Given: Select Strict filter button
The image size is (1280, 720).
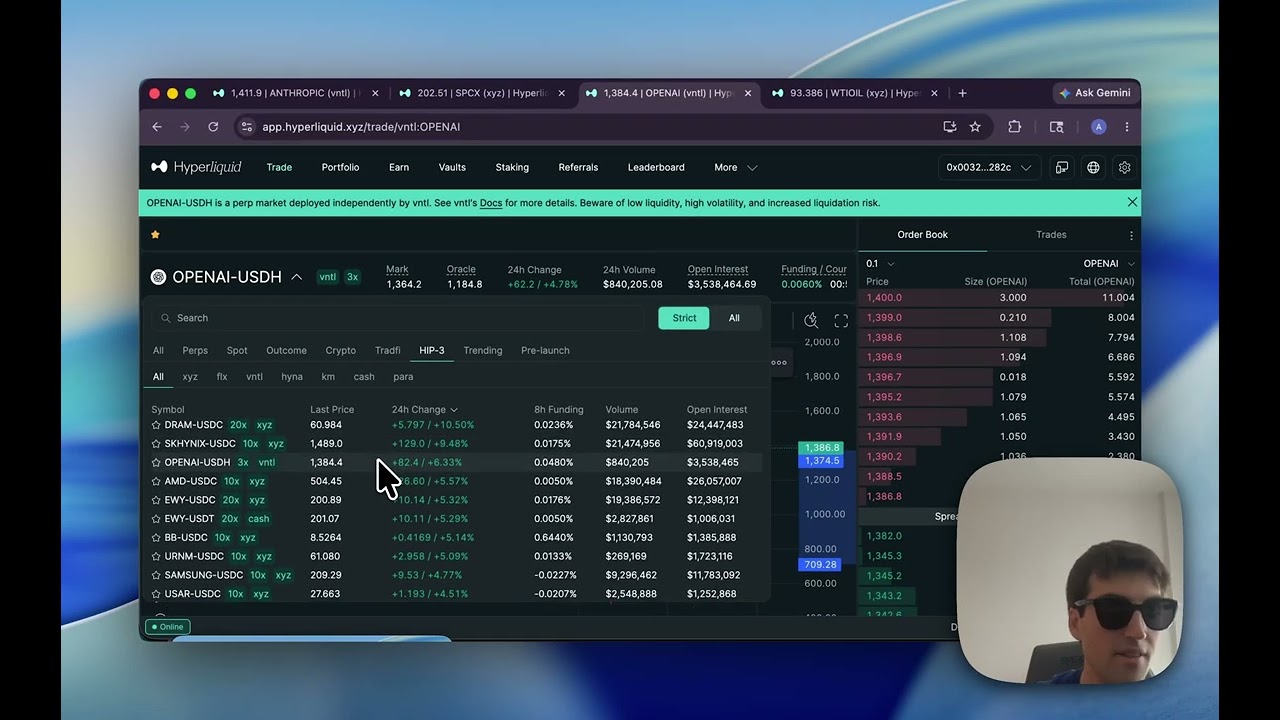Looking at the screenshot, I should 684,318.
